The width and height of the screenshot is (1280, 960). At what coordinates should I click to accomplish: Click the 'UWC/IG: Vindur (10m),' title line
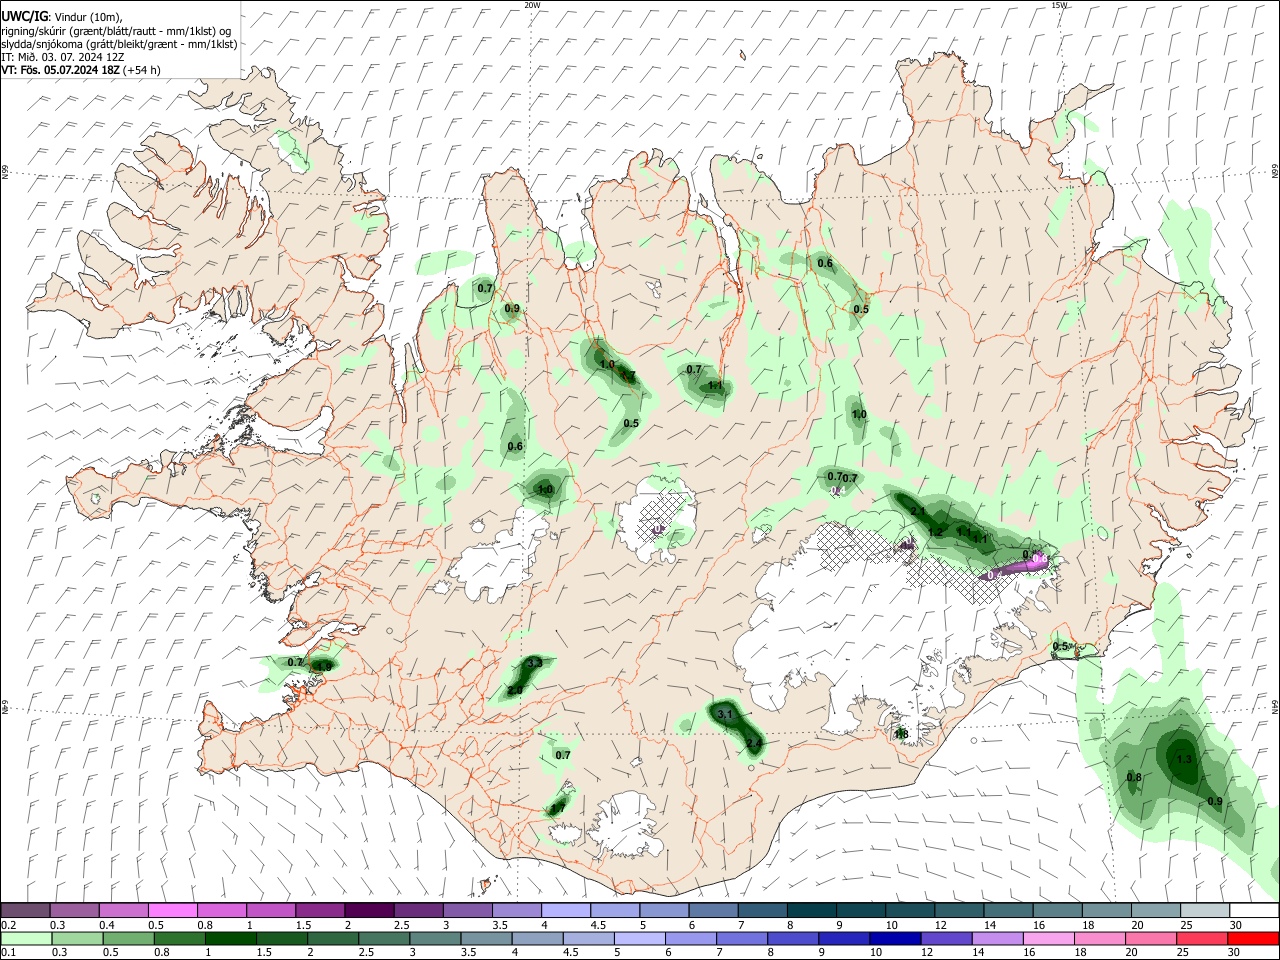coord(61,17)
